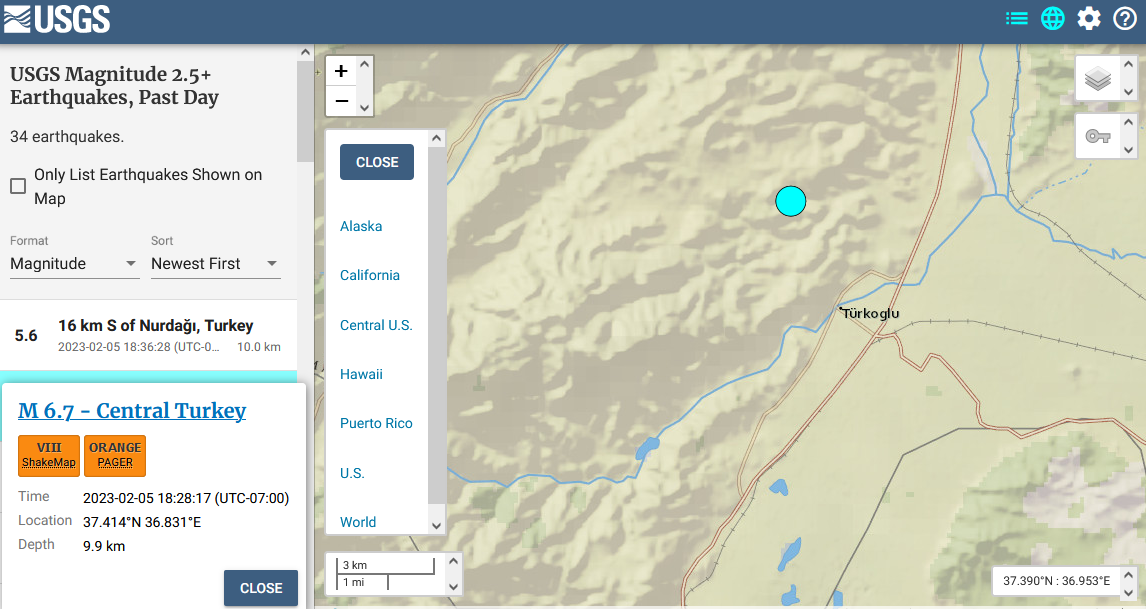Open the settings gear icon
The height and width of the screenshot is (609, 1146).
click(1089, 18)
